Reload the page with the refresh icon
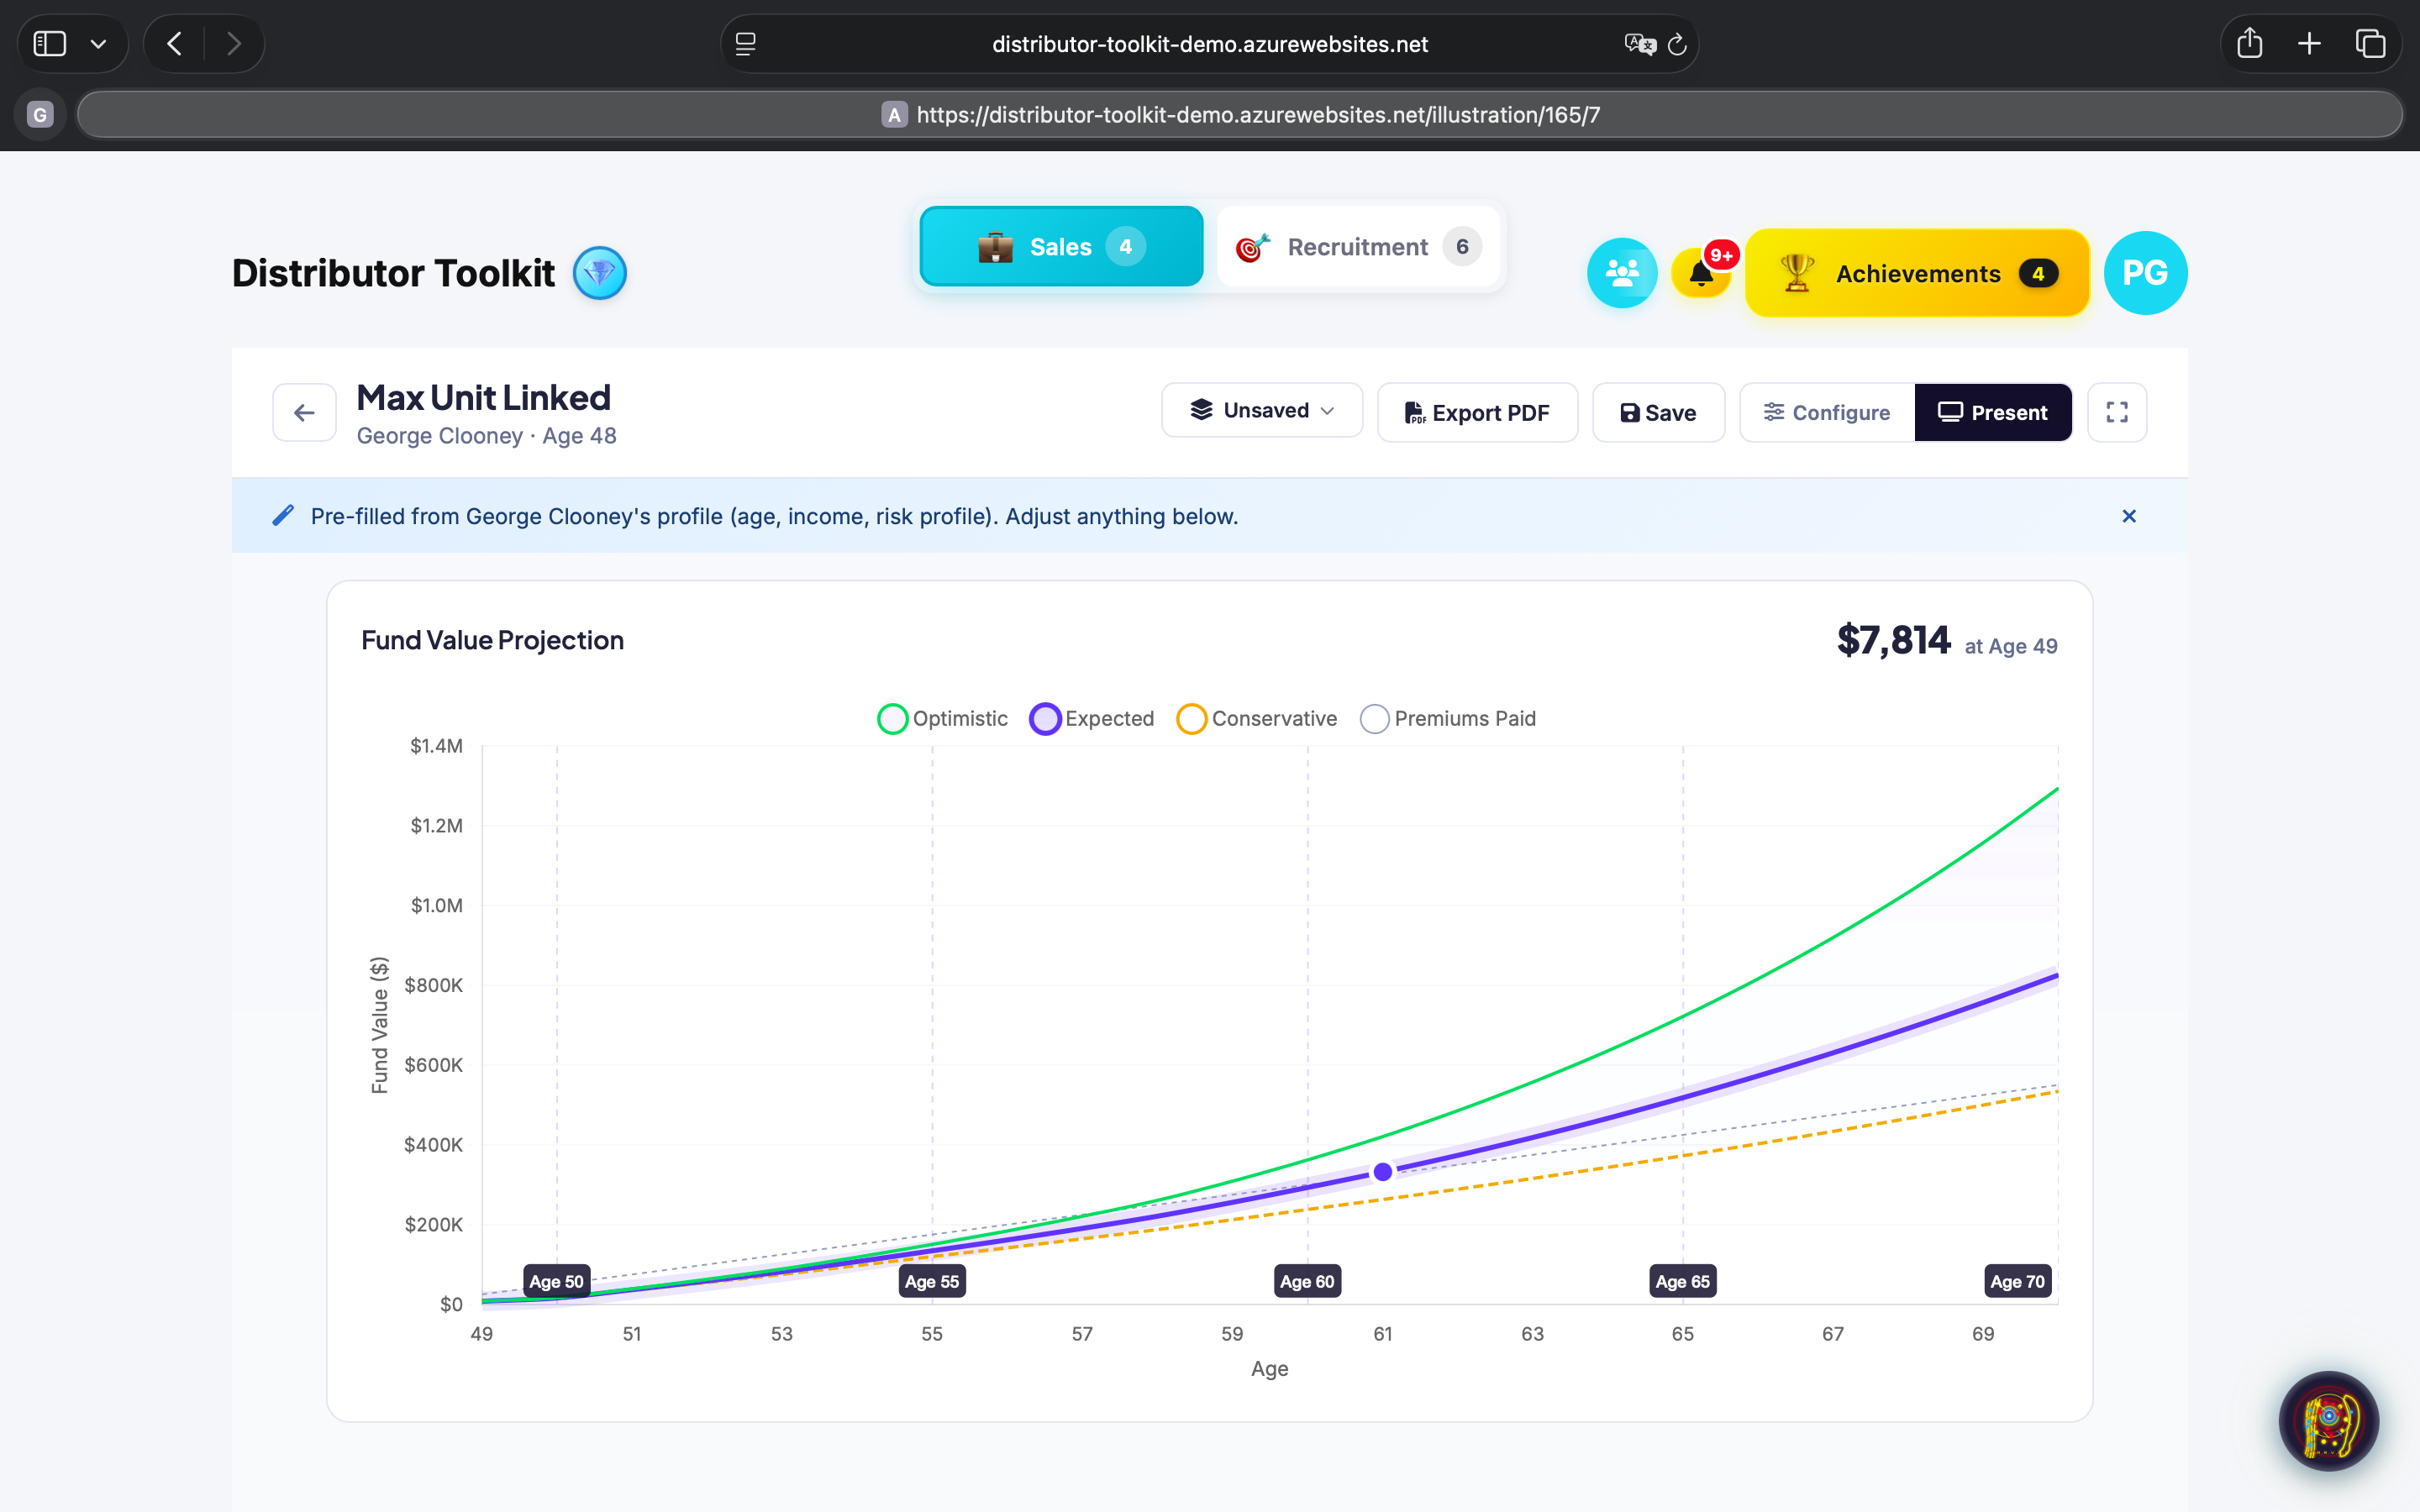The width and height of the screenshot is (2420, 1512). (1677, 43)
